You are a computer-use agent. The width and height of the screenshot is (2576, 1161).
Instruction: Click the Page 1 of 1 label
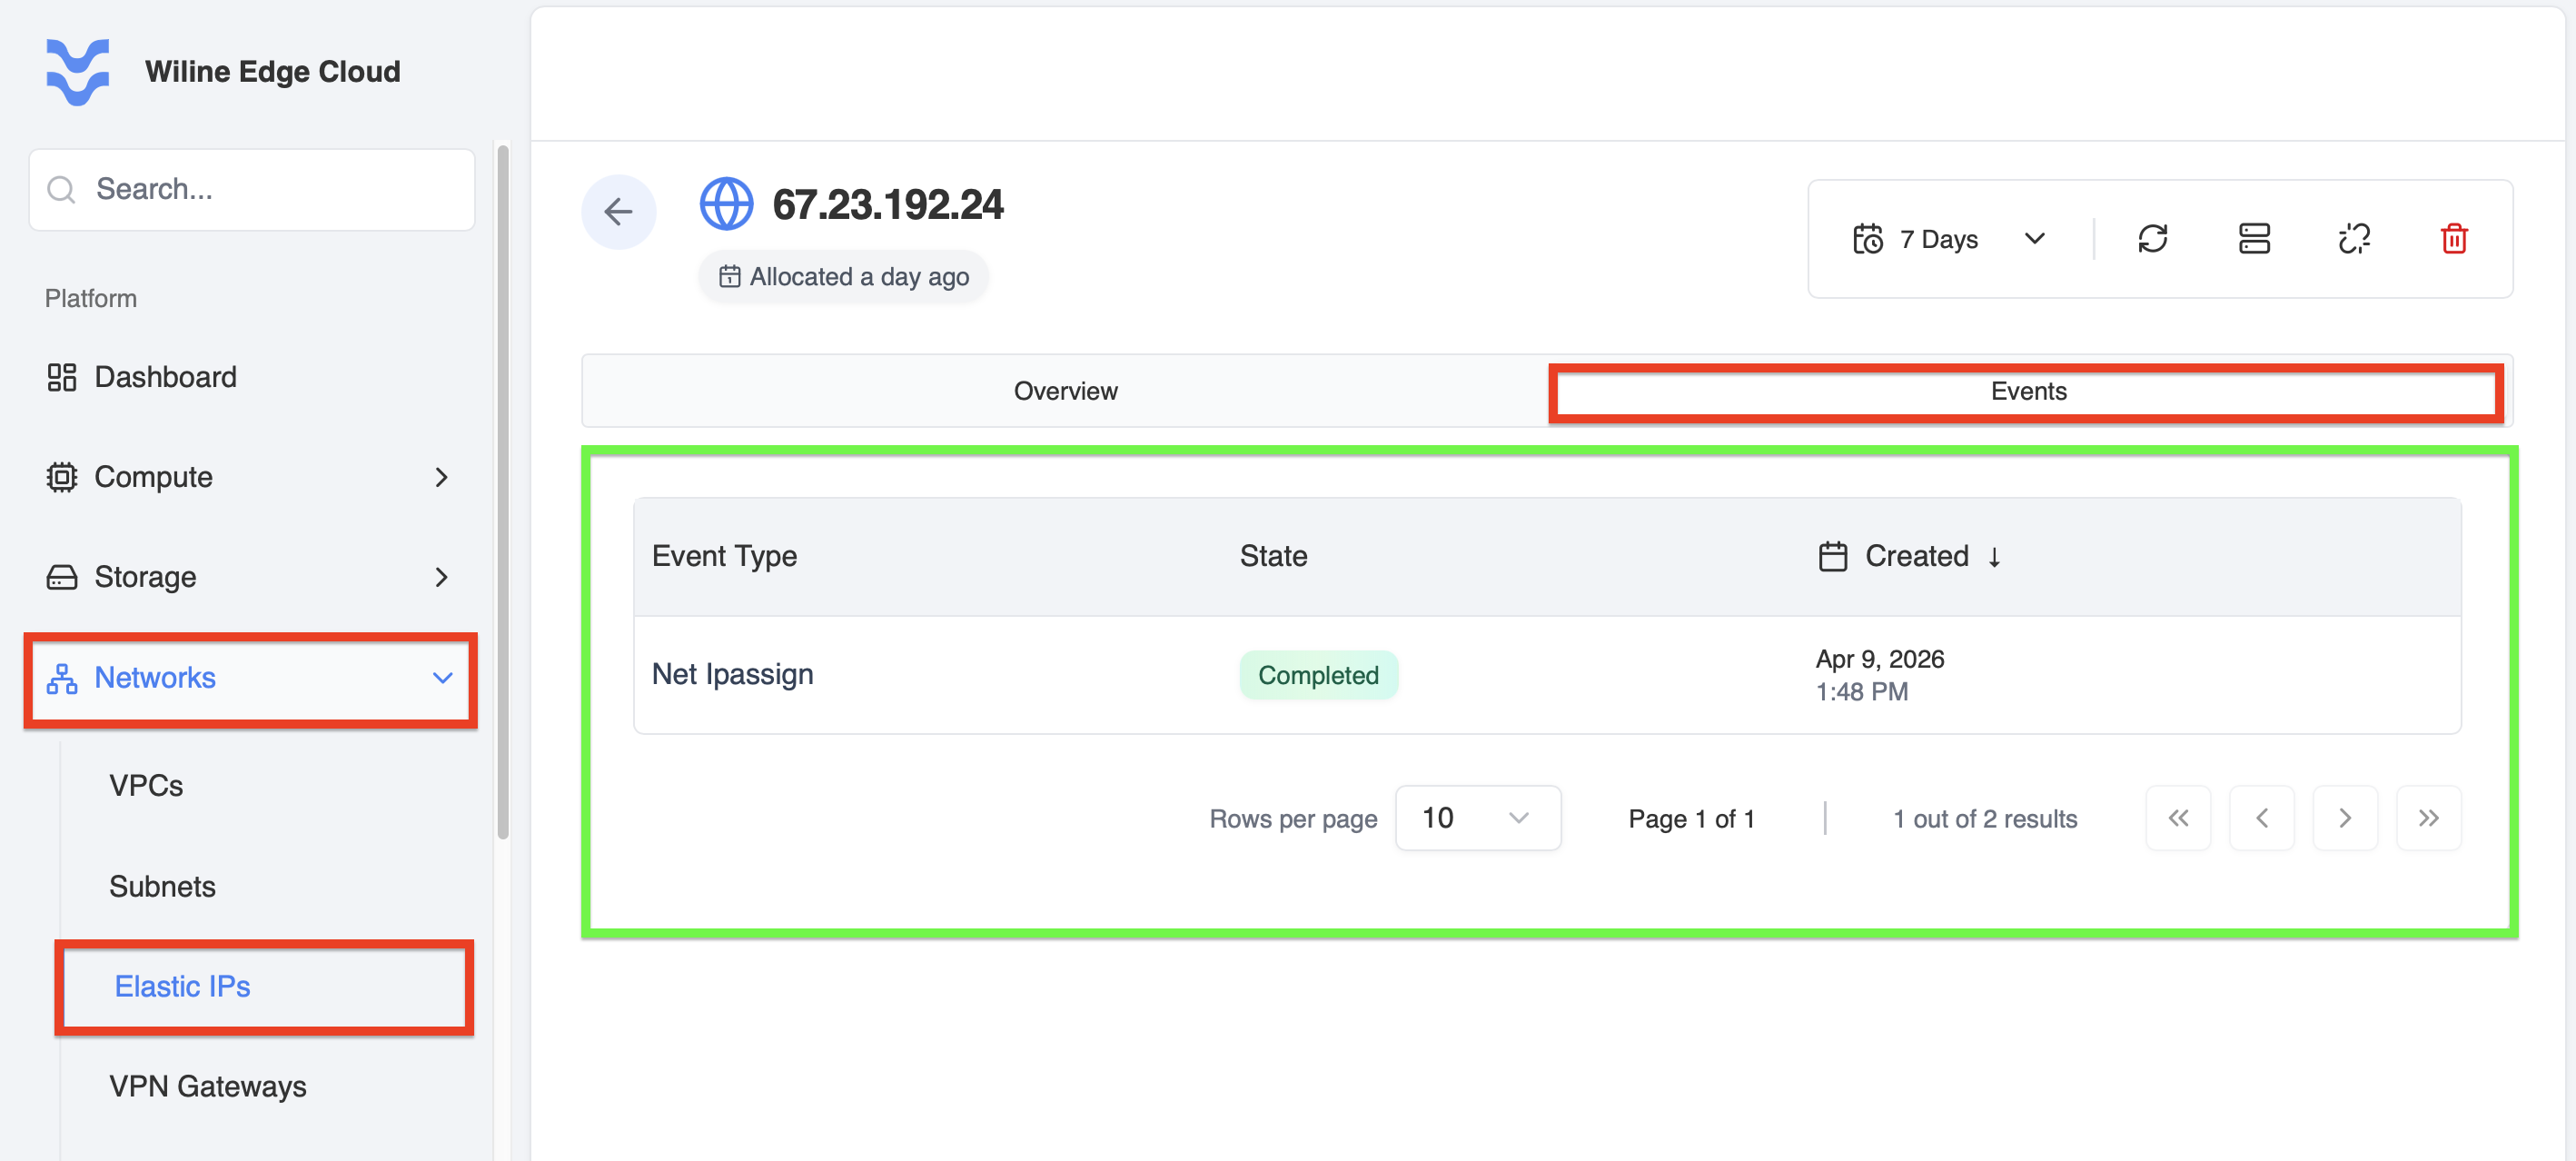click(1691, 819)
